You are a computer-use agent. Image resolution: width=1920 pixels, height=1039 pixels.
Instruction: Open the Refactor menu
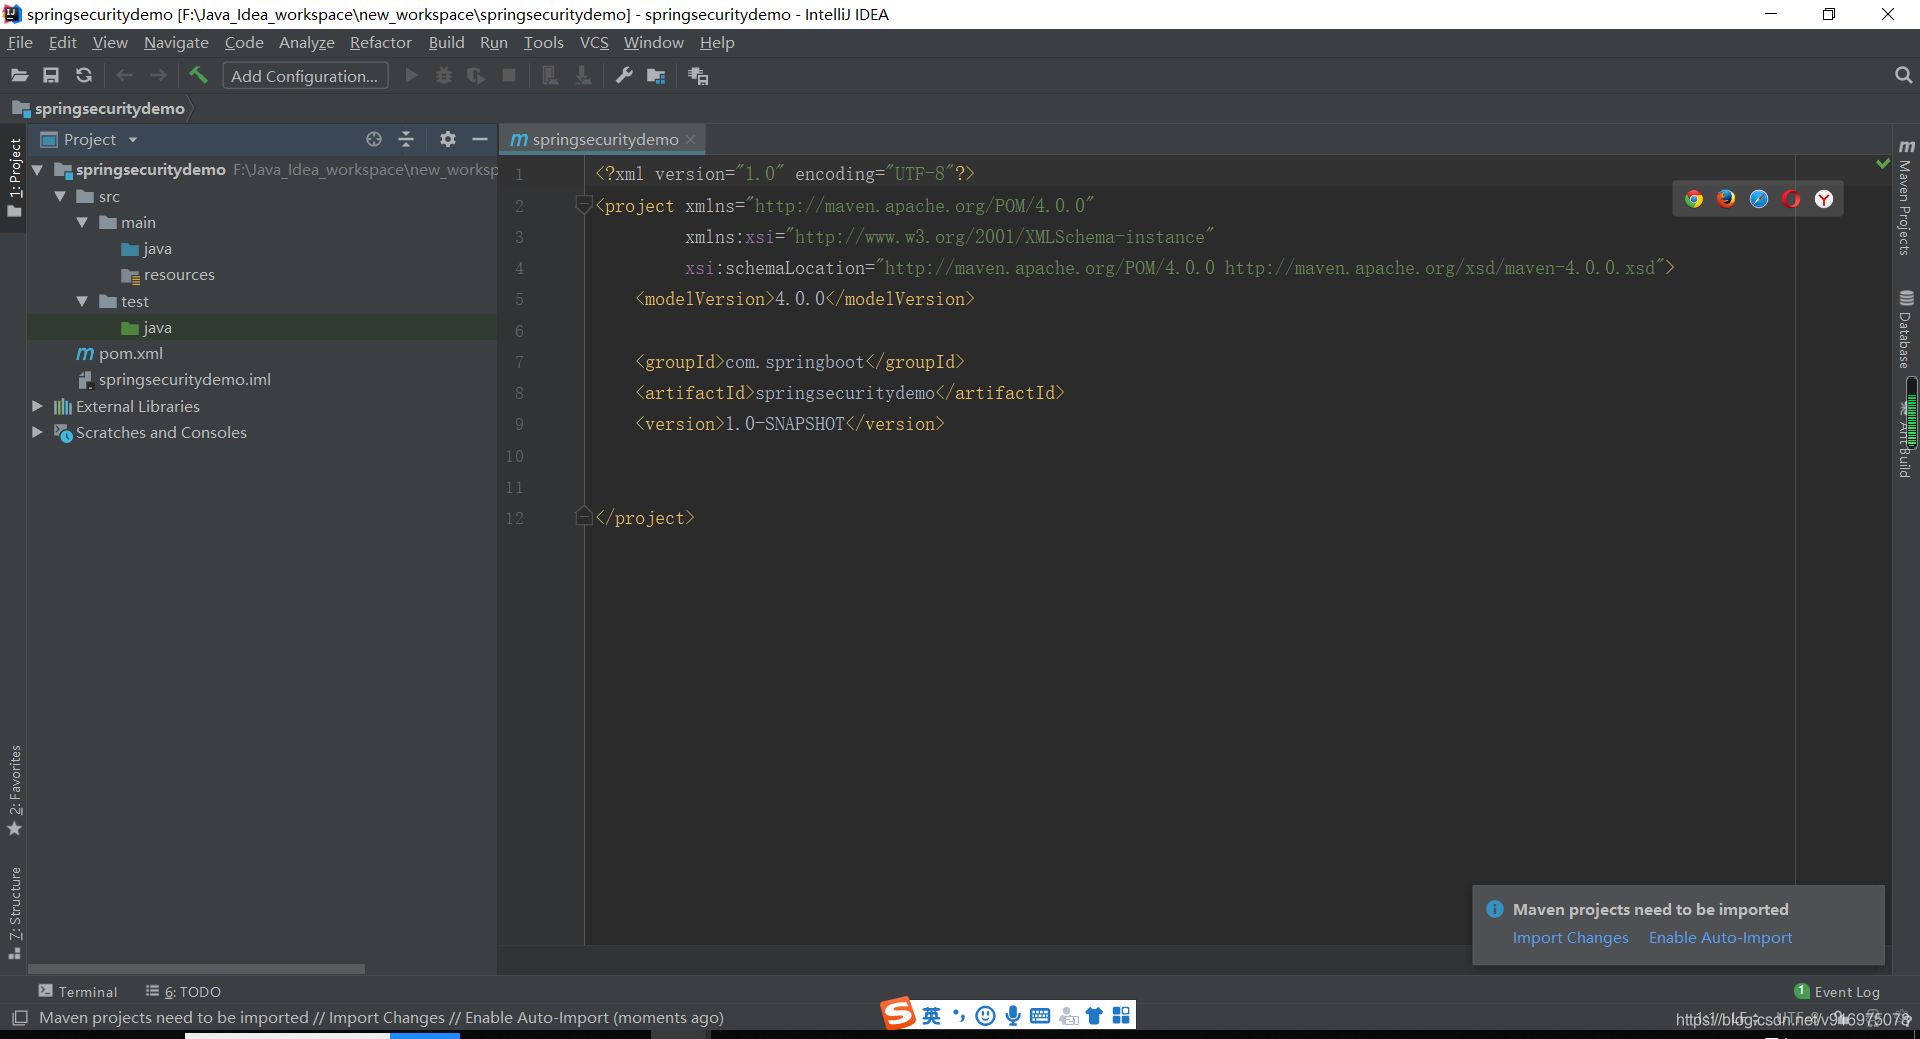tap(380, 43)
